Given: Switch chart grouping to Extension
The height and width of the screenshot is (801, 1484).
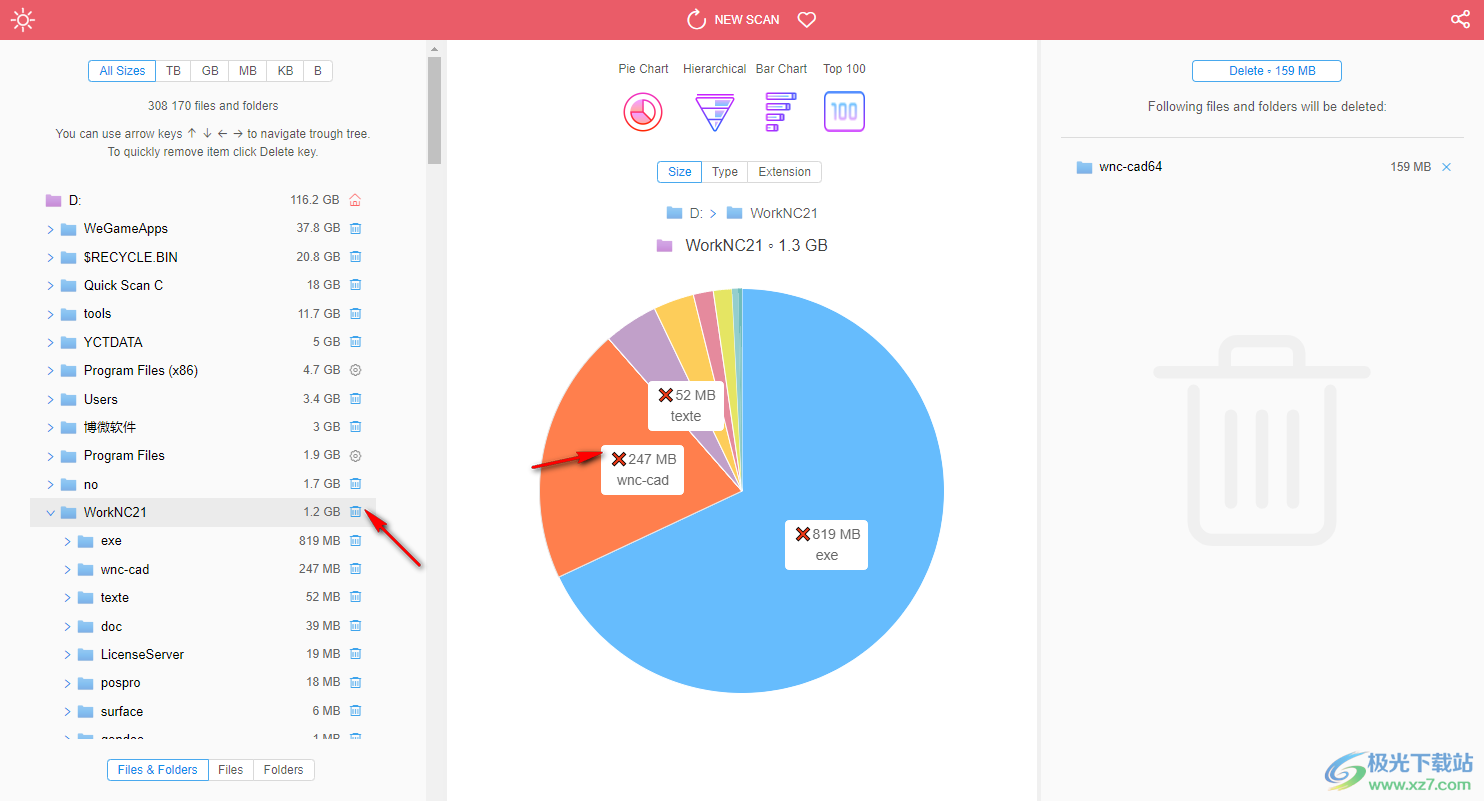Looking at the screenshot, I should tap(784, 172).
